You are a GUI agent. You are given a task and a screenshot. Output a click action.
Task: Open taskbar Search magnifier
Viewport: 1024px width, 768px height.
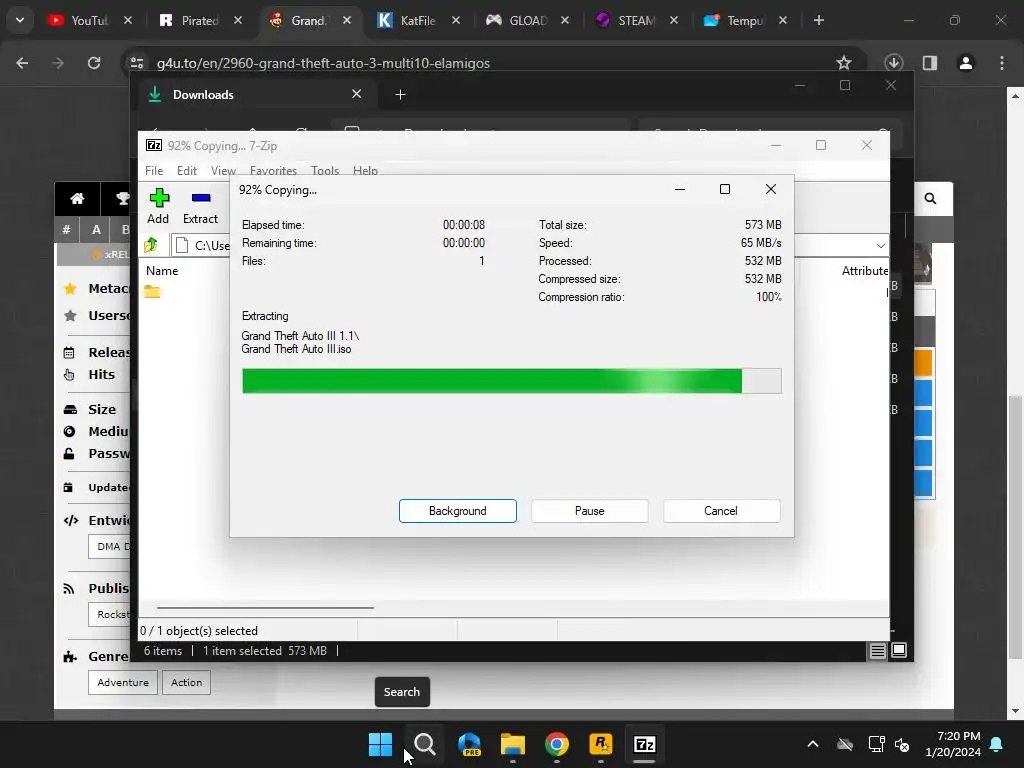(x=424, y=744)
